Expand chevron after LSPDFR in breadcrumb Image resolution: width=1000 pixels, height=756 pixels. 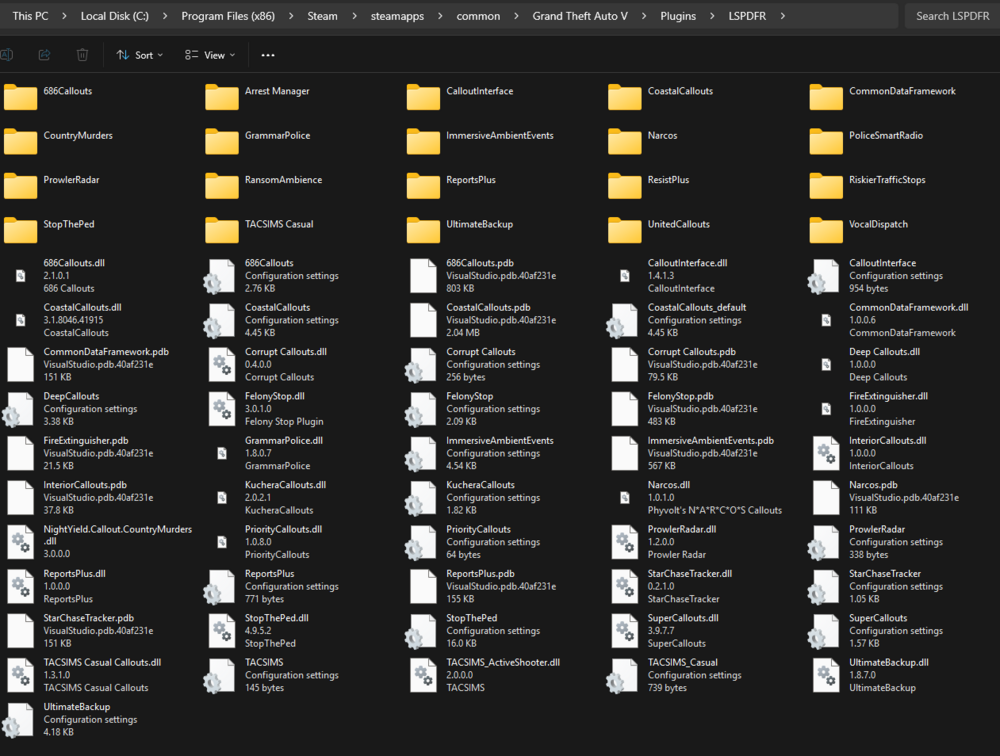point(783,16)
